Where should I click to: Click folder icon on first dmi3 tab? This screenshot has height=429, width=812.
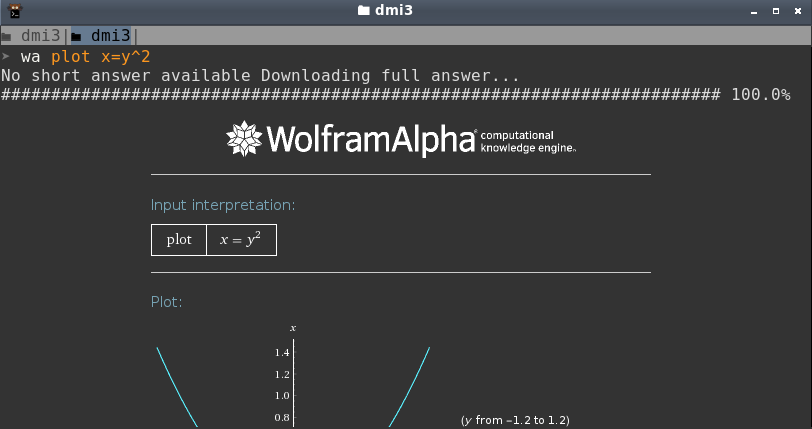6,37
